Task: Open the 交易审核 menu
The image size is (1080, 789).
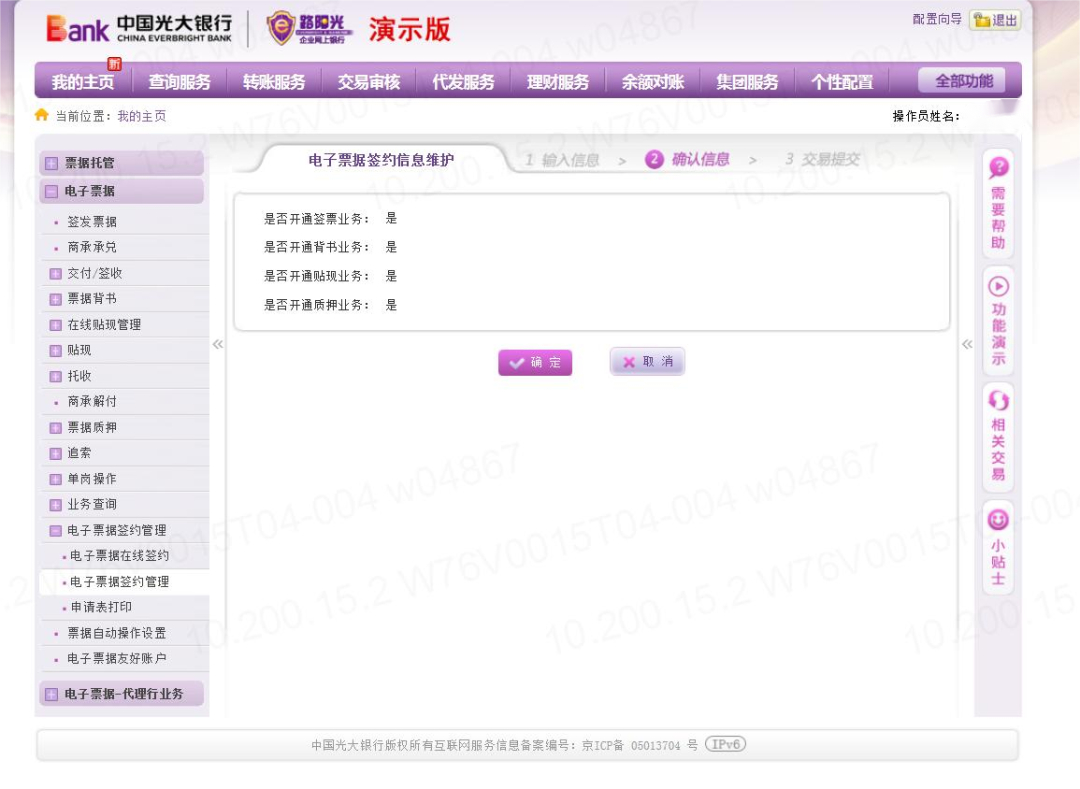Action: coord(368,82)
